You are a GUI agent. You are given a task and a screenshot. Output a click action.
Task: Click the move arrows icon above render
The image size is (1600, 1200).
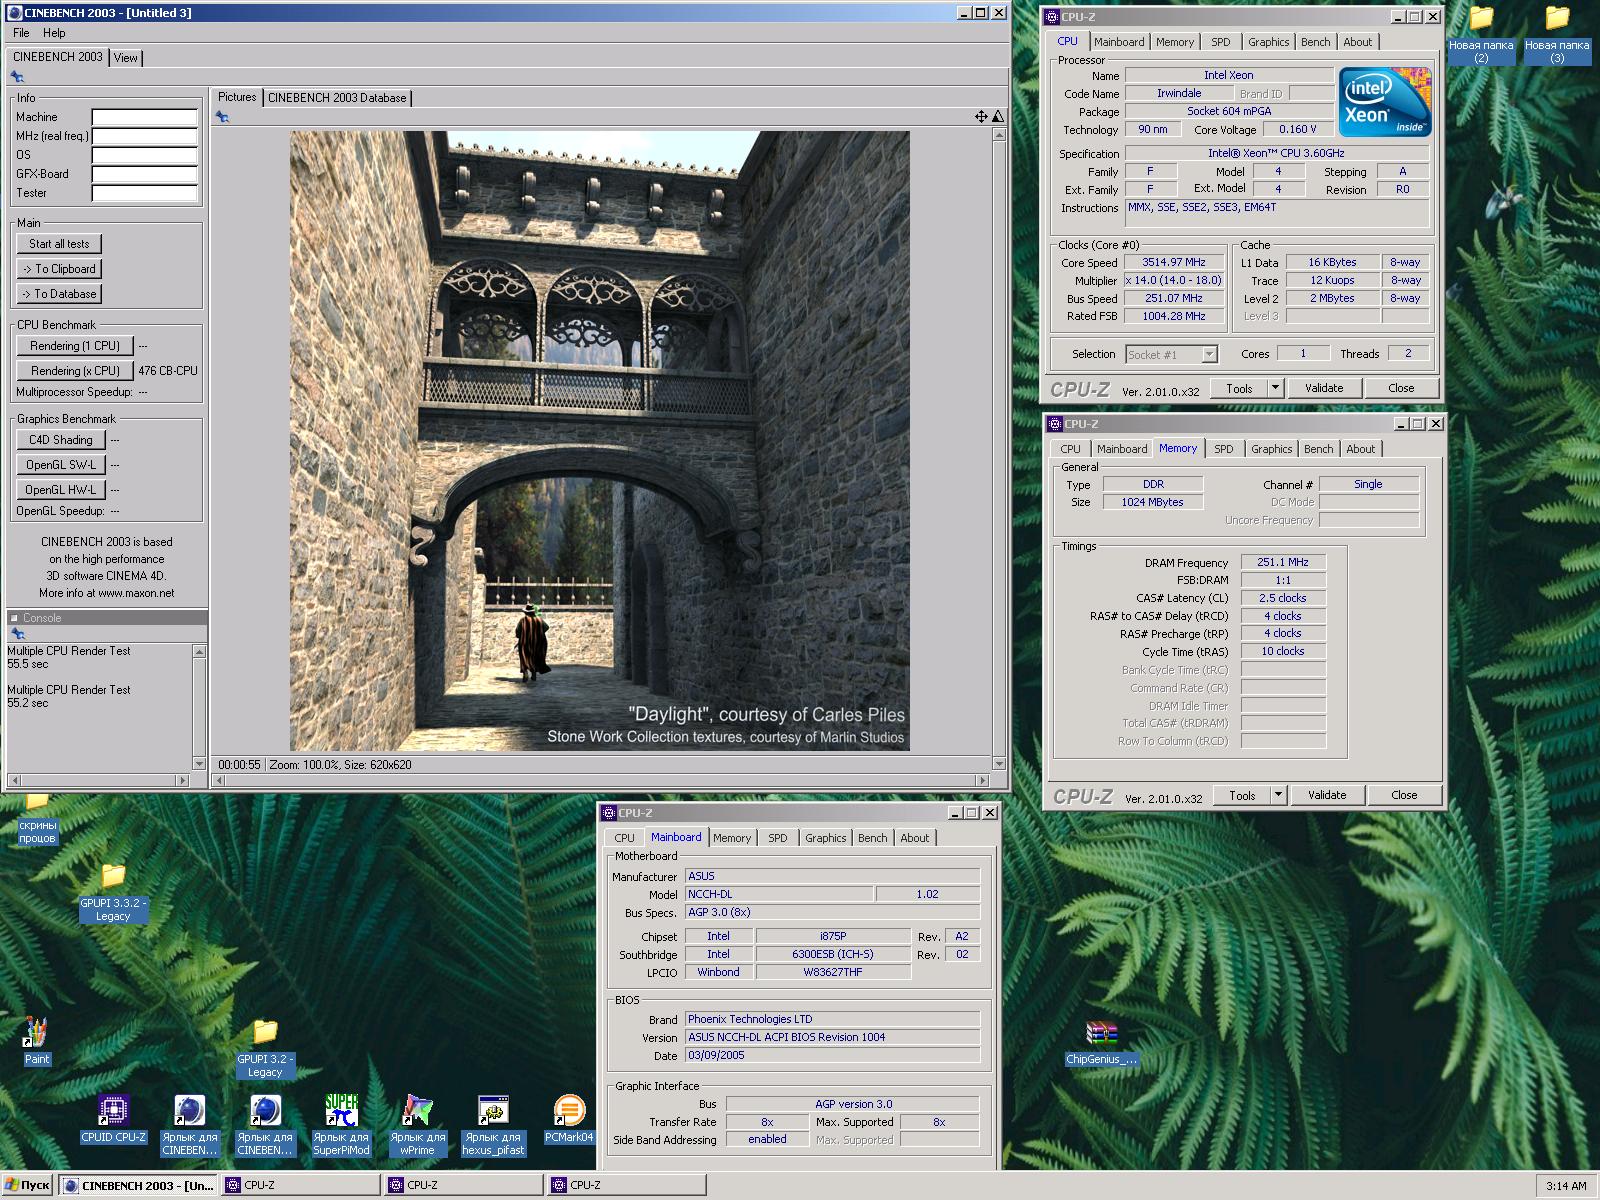(981, 117)
